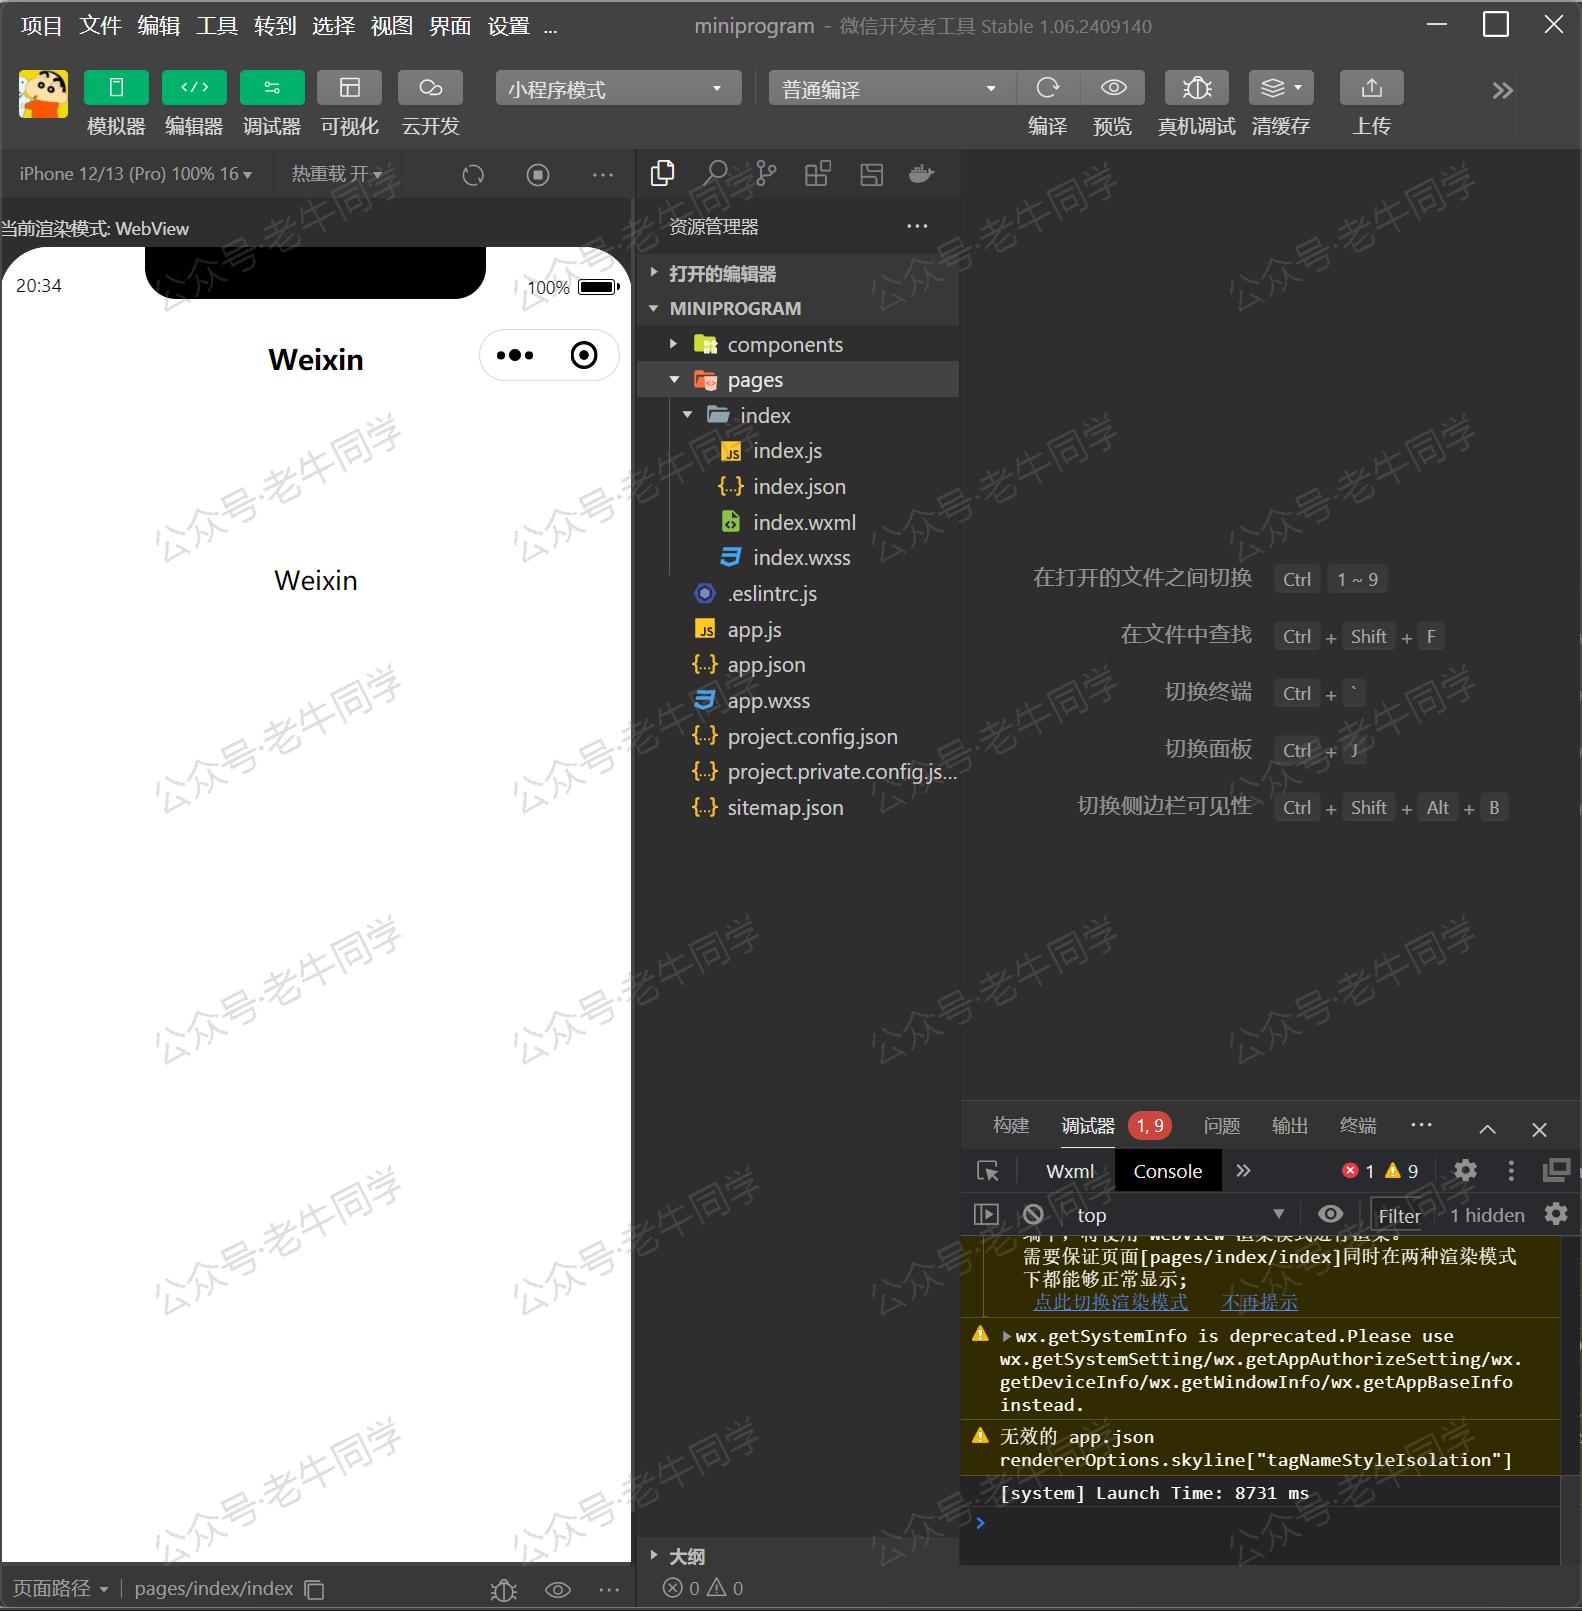This screenshot has width=1582, height=1611.
Task: Click the 不再提示 link
Action: tap(1259, 1302)
